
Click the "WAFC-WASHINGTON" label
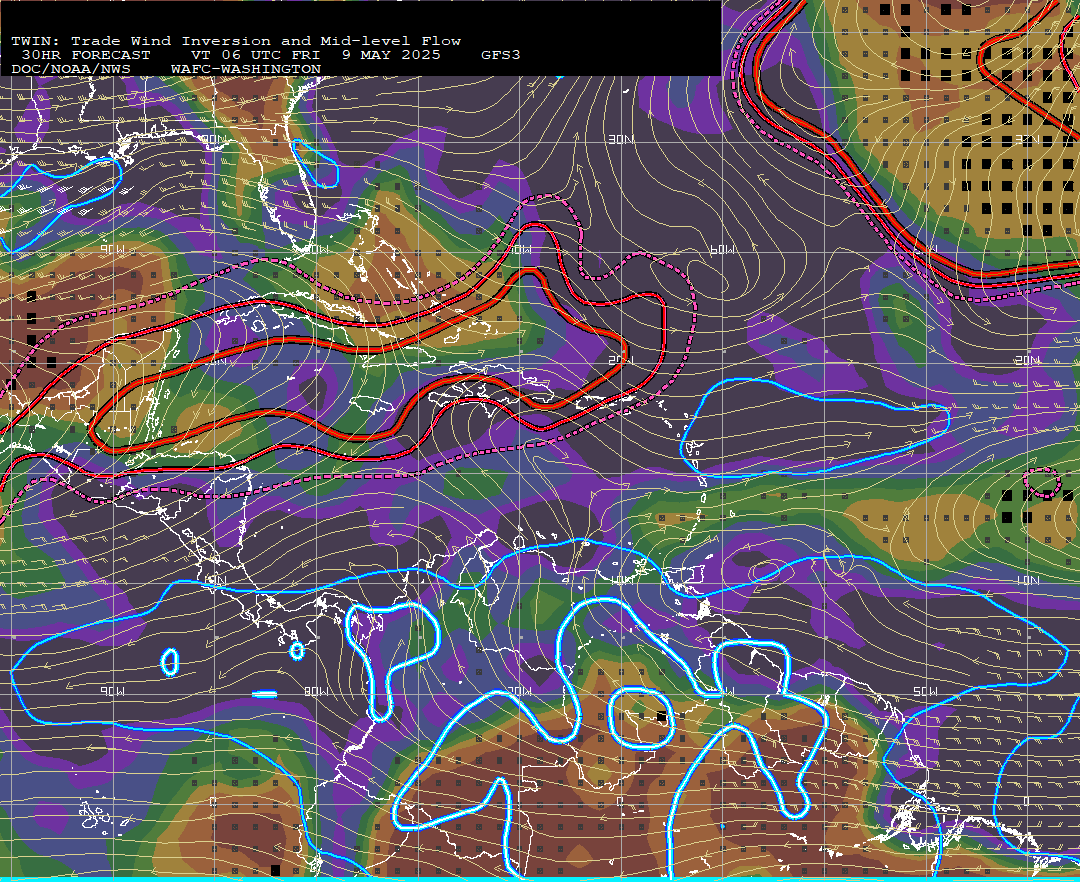(x=246, y=70)
